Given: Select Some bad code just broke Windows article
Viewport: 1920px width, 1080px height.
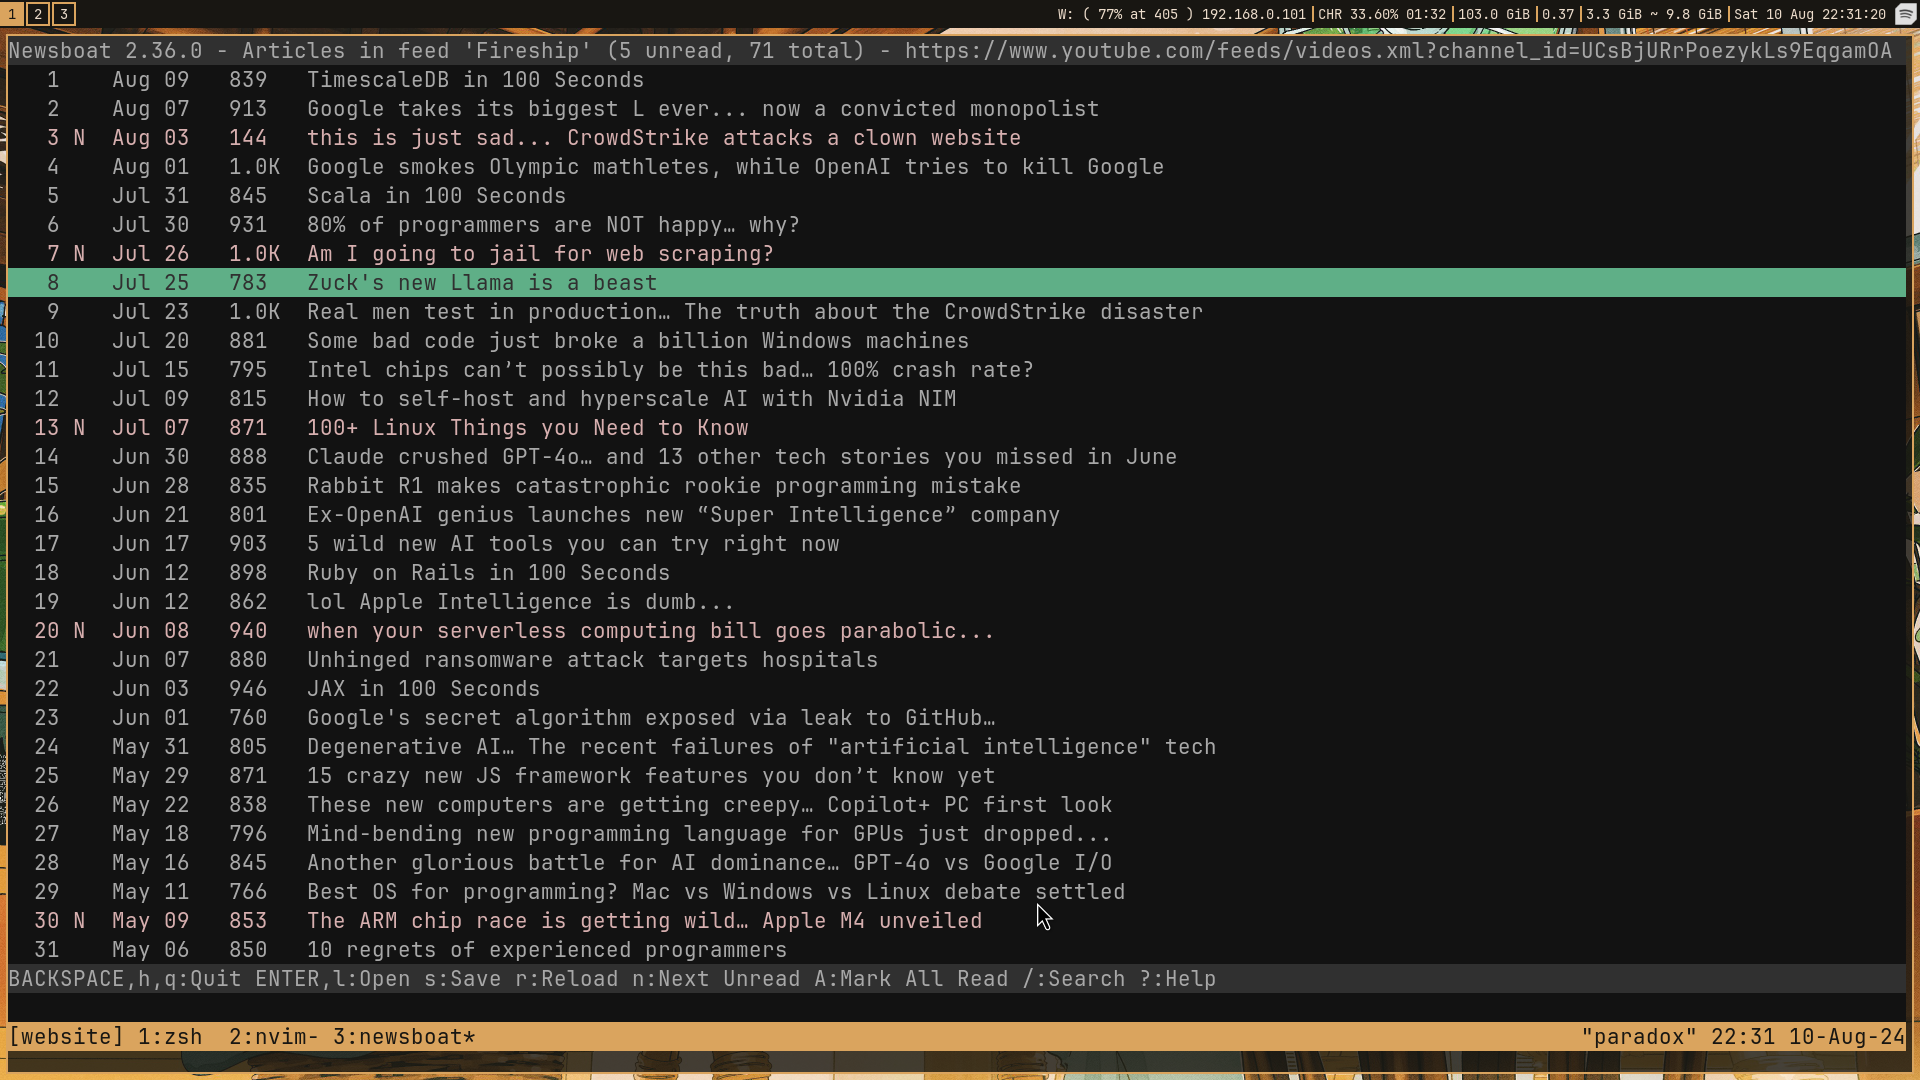Looking at the screenshot, I should 956,341.
